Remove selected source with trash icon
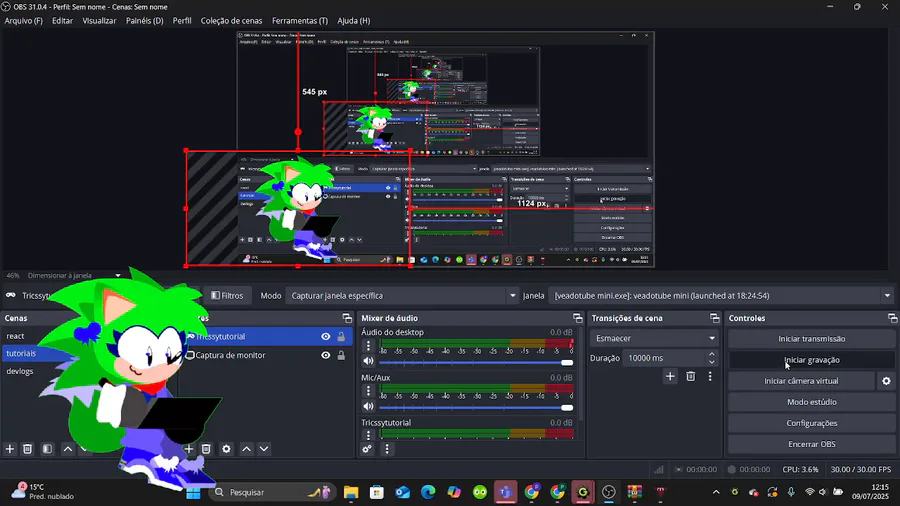The image size is (900, 506). 206,449
